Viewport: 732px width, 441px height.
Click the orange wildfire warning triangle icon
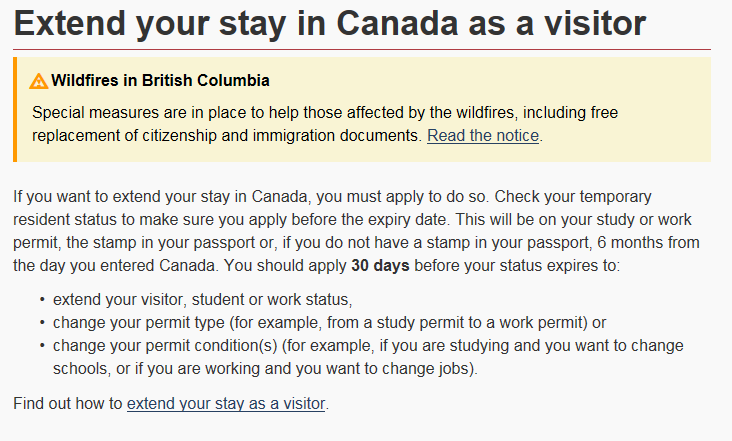tap(38, 81)
